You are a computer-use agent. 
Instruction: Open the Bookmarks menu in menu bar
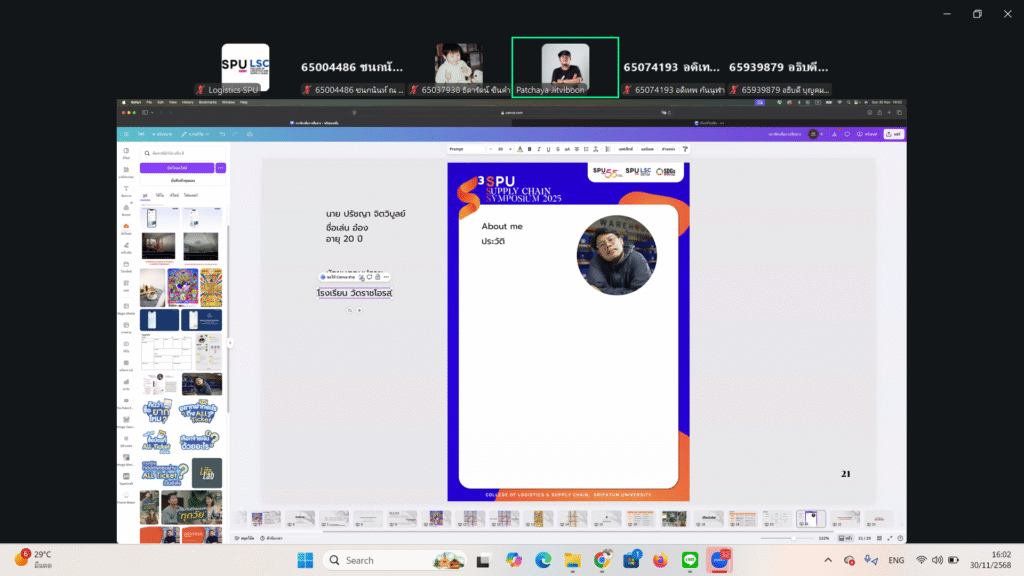pos(208,102)
